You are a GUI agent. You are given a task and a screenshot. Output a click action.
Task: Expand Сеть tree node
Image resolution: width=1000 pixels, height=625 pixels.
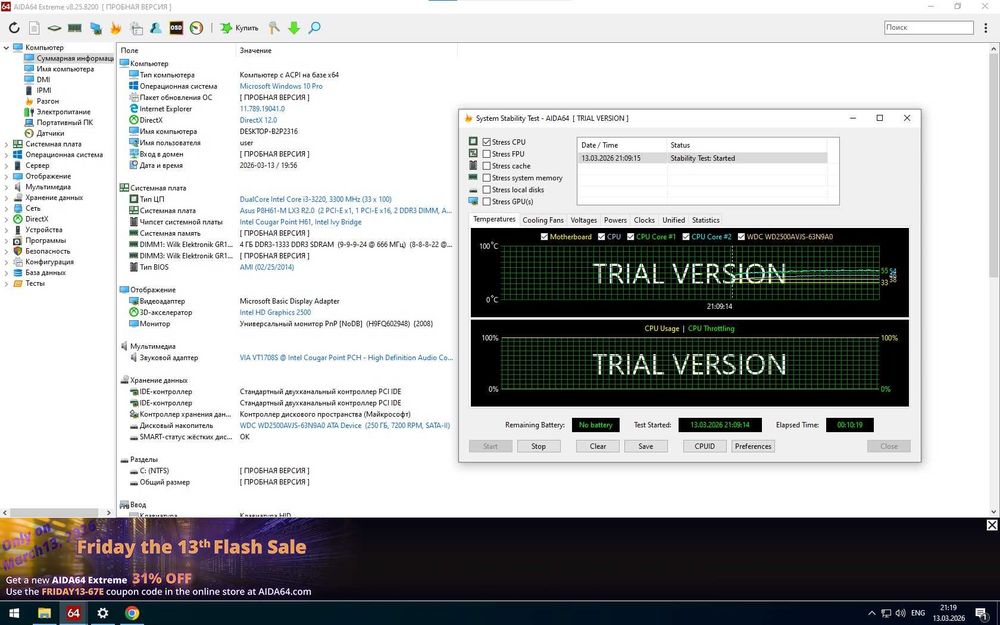[6, 208]
